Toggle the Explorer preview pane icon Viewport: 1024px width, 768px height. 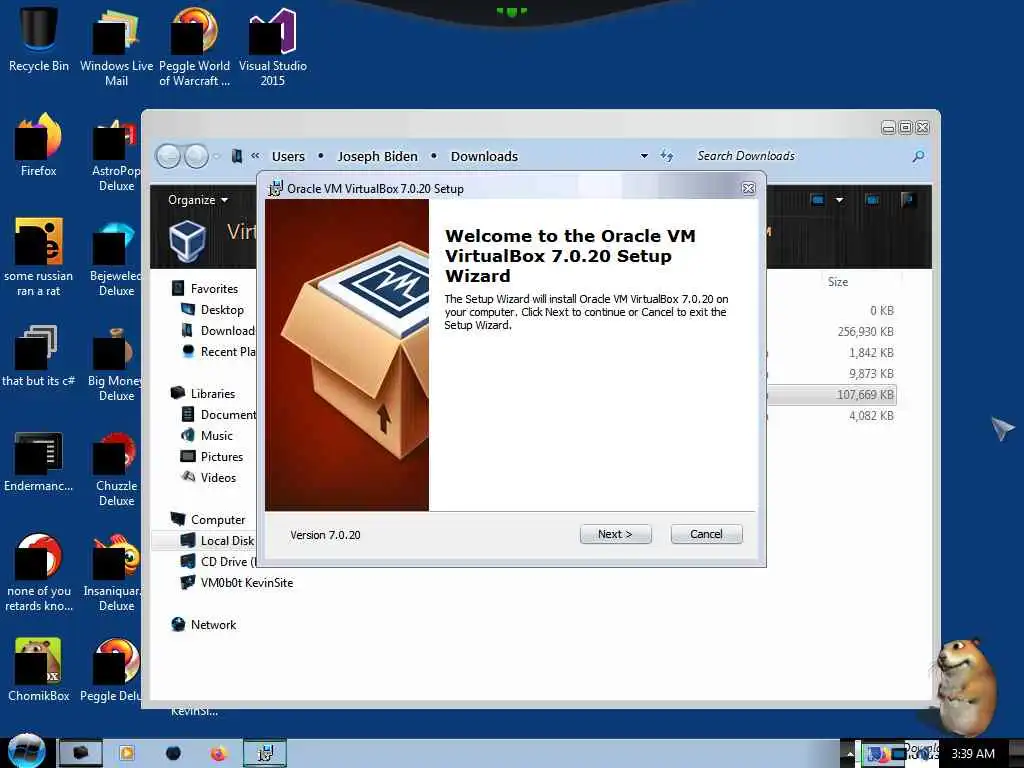pos(872,200)
